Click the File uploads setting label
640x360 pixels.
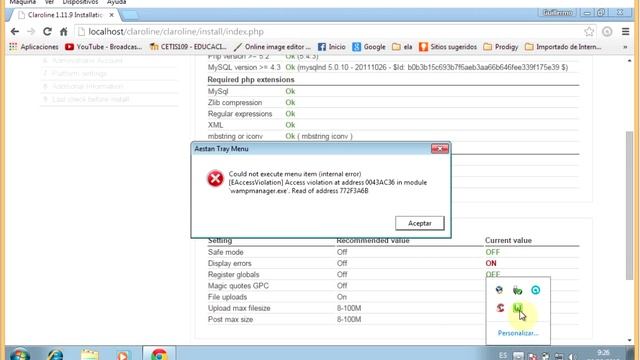click(x=227, y=297)
